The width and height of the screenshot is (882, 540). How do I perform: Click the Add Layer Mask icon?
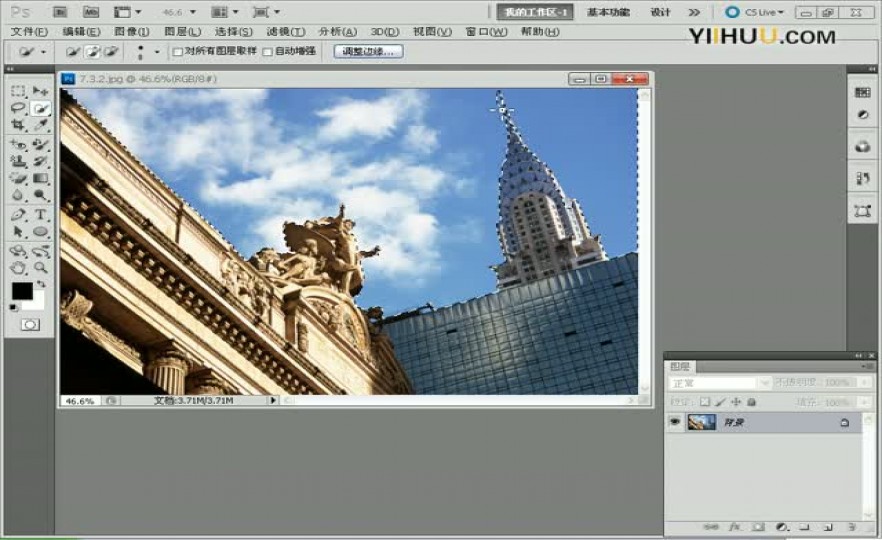758,527
